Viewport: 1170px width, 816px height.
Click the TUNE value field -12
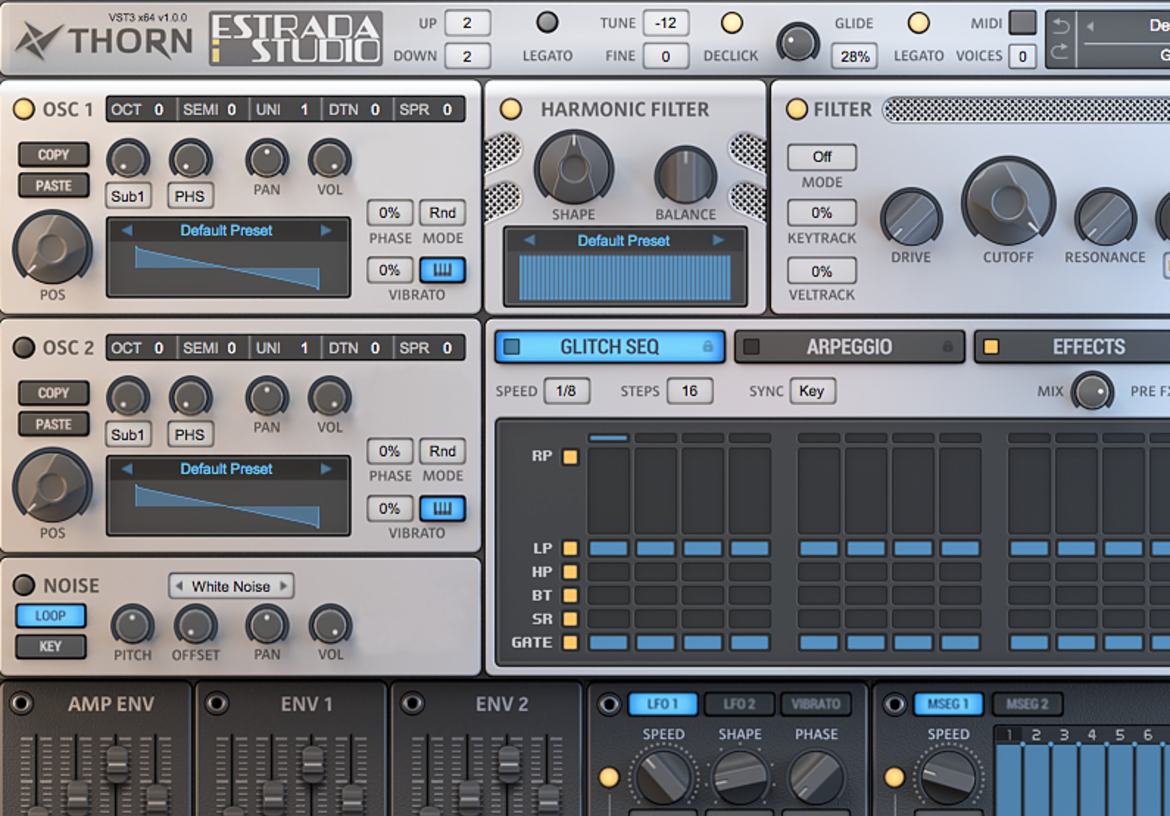click(x=666, y=22)
